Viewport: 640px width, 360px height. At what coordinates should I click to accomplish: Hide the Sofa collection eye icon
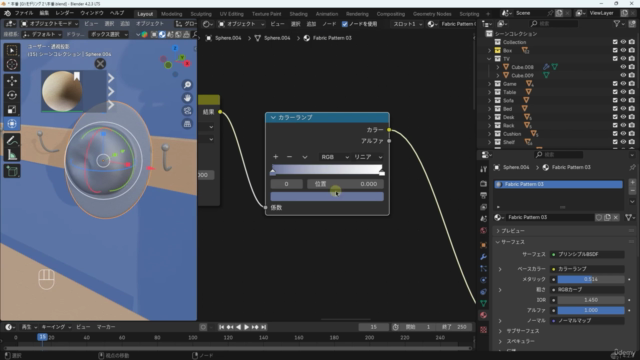623,100
